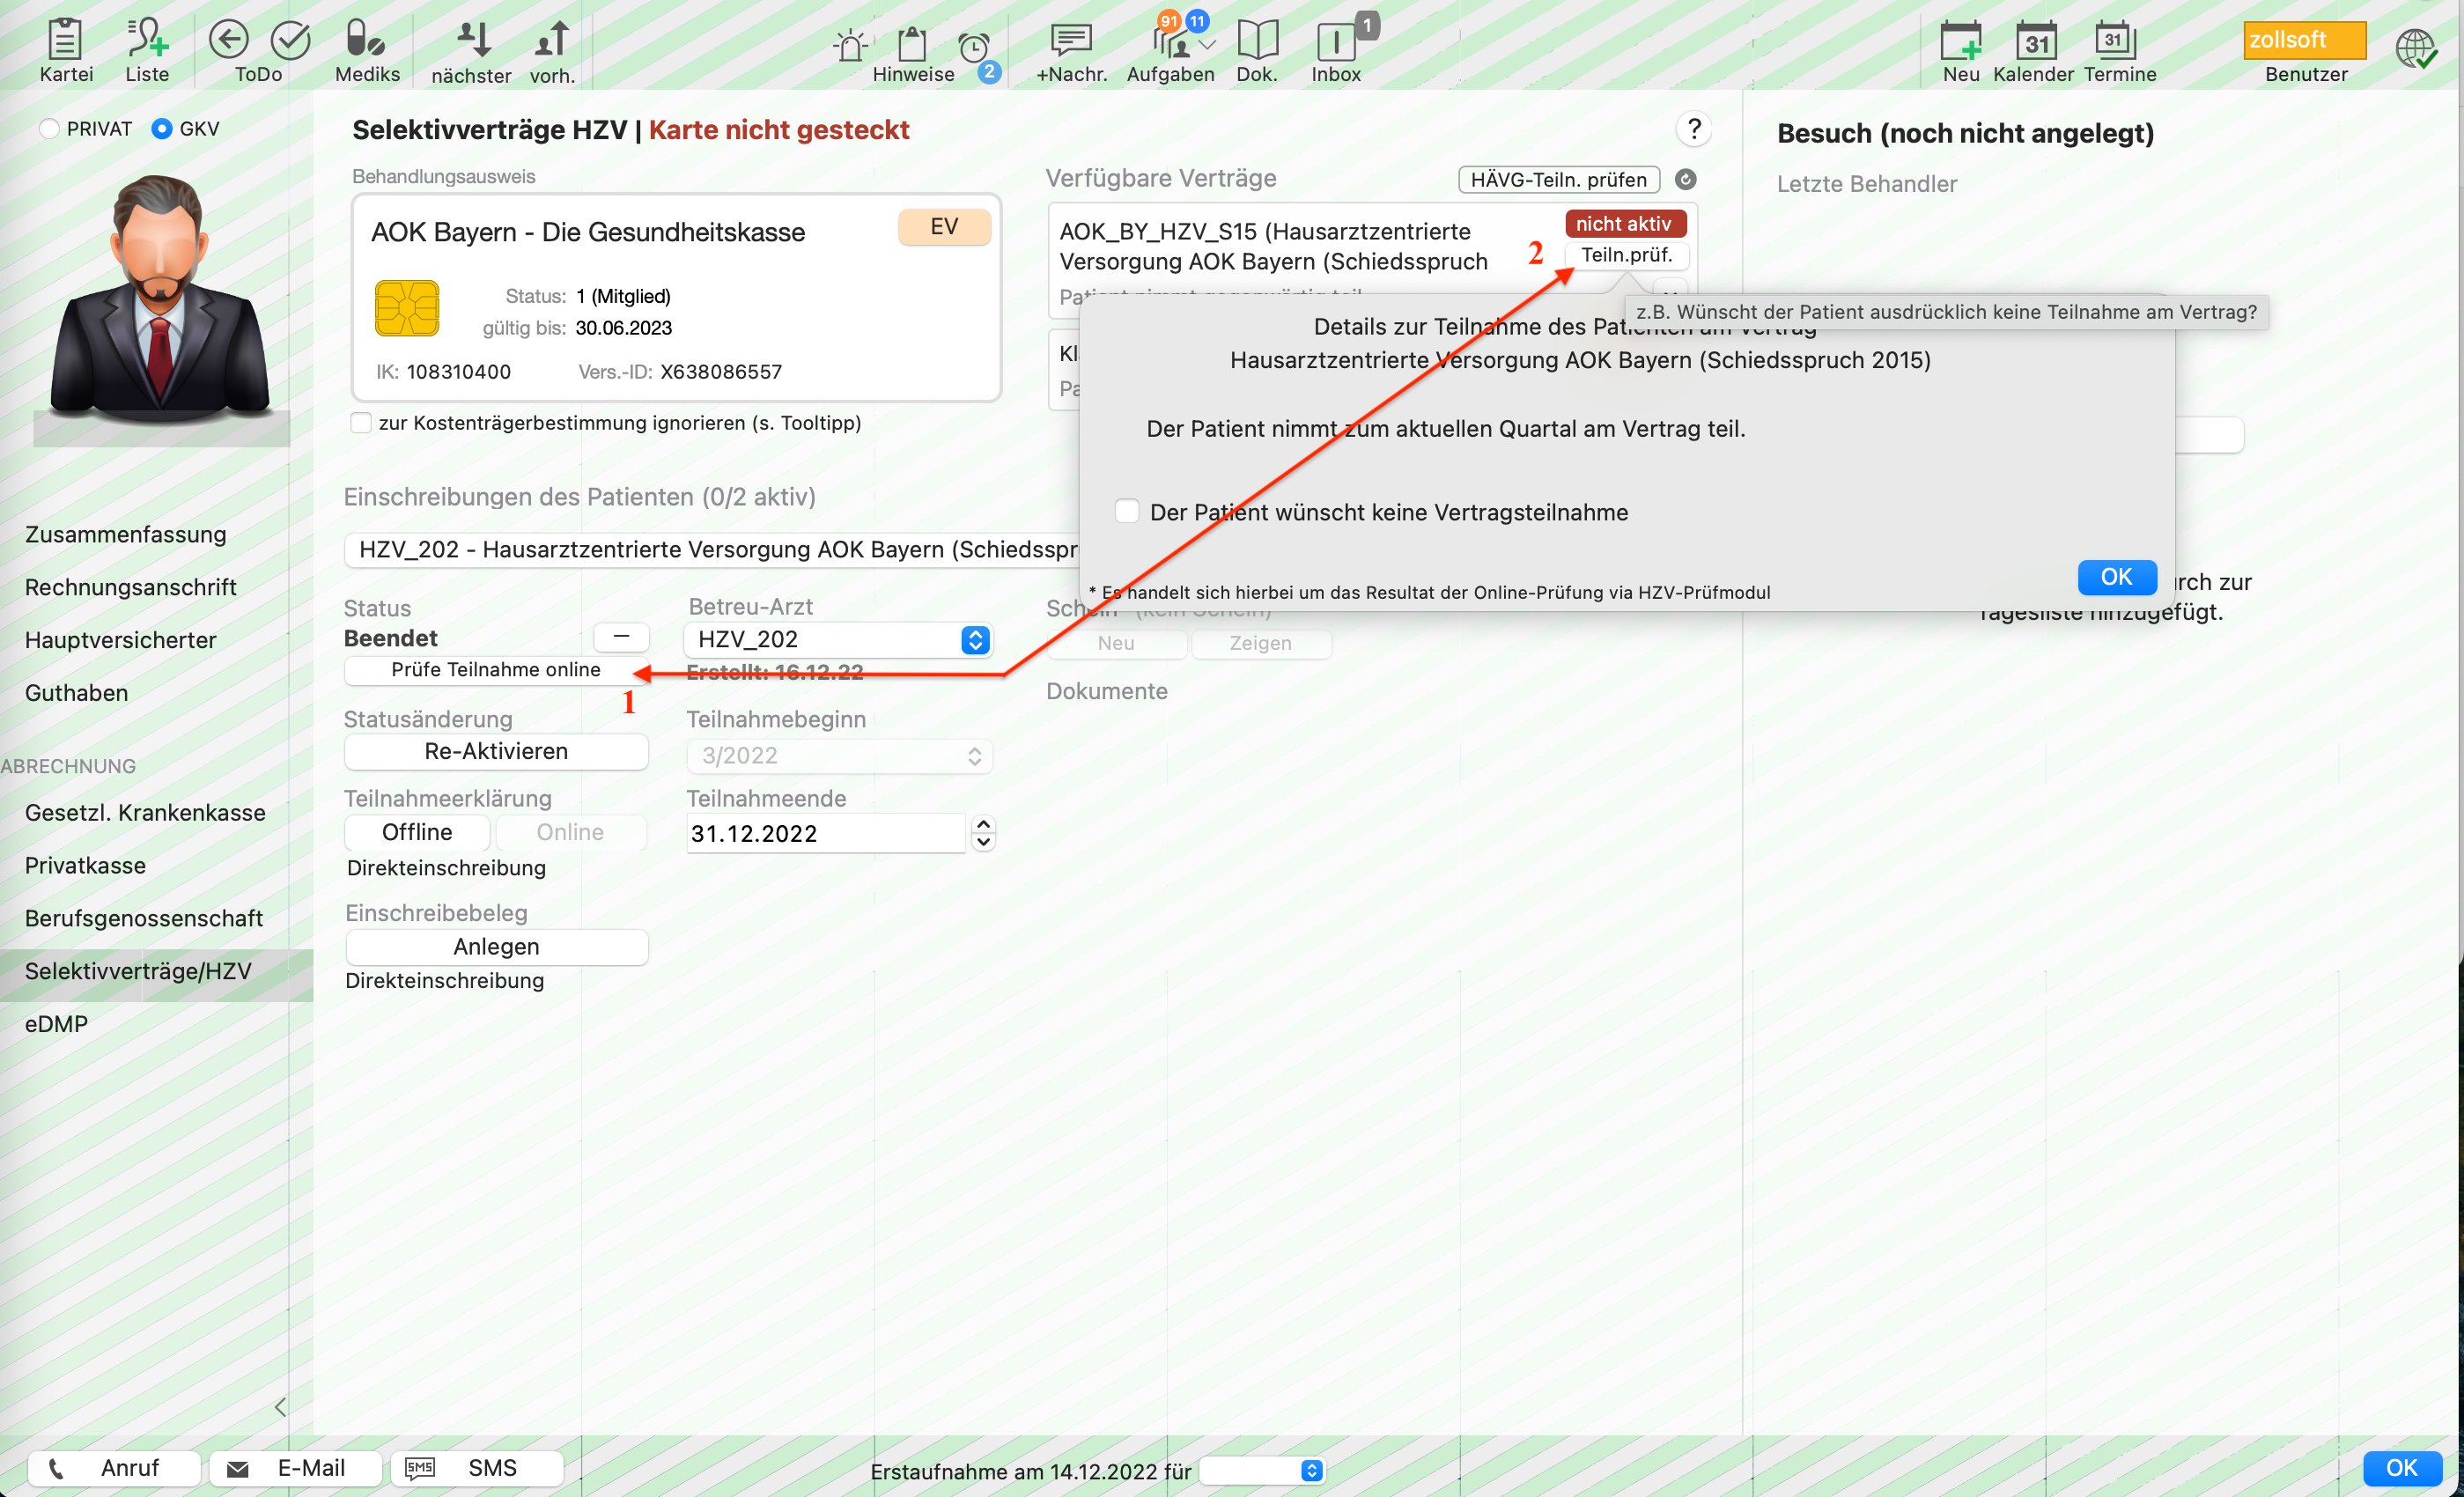Click the SMS button
Image resolution: width=2464 pixels, height=1497 pixels.
pyautogui.click(x=477, y=1467)
